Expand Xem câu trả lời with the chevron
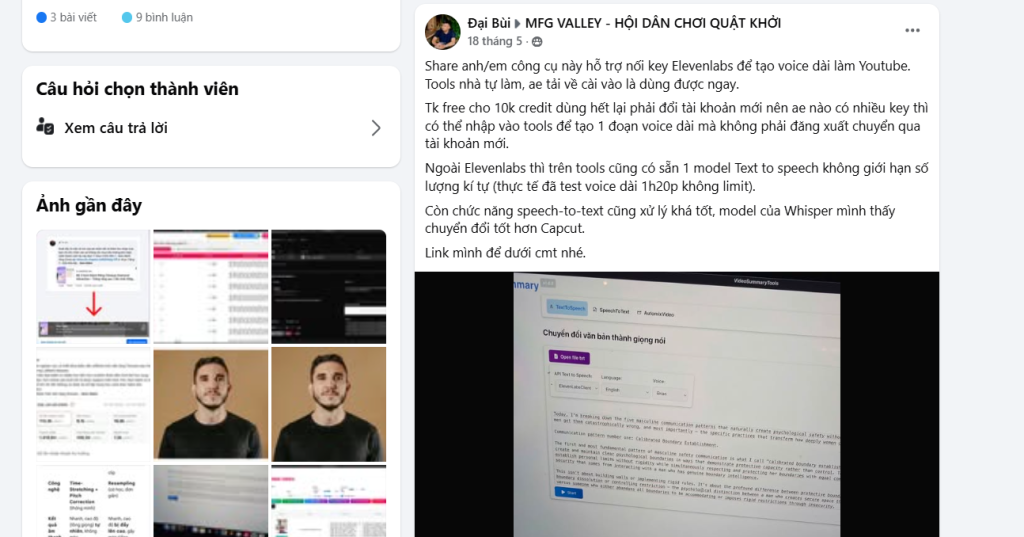Screen dimensions: 1024x537 376,127
